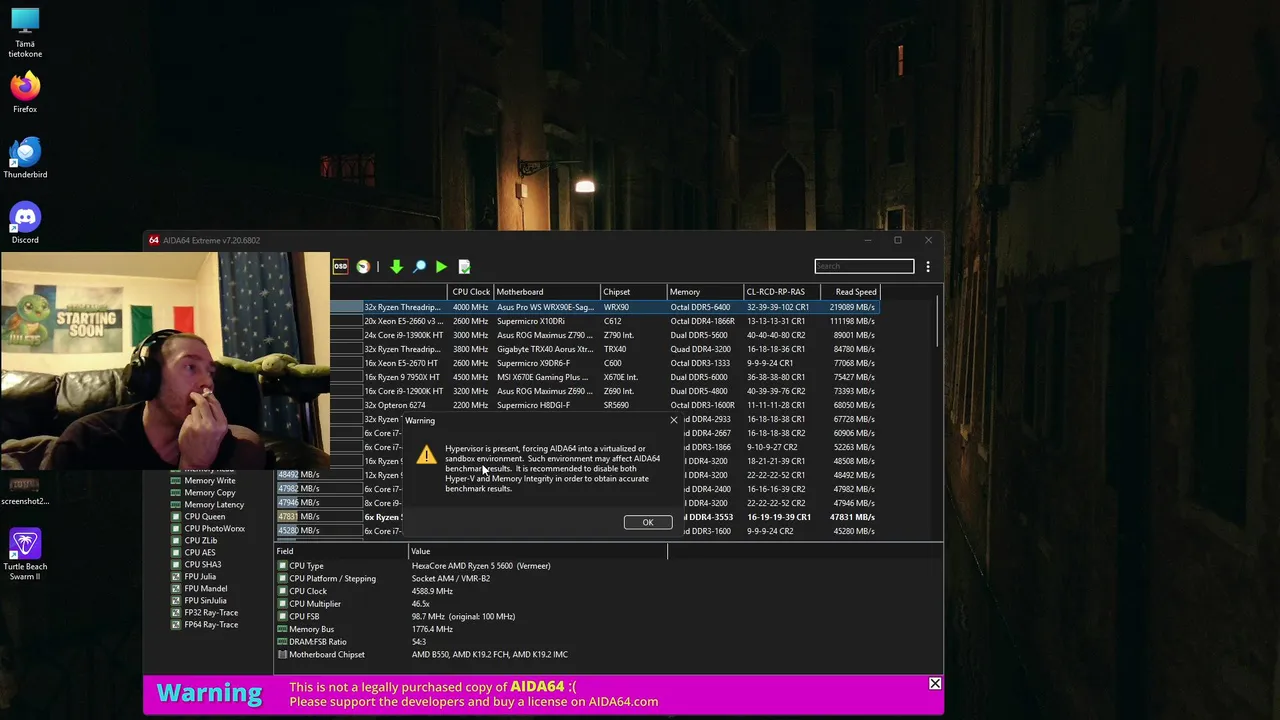Select the CPU Queen benchmark

(204, 517)
